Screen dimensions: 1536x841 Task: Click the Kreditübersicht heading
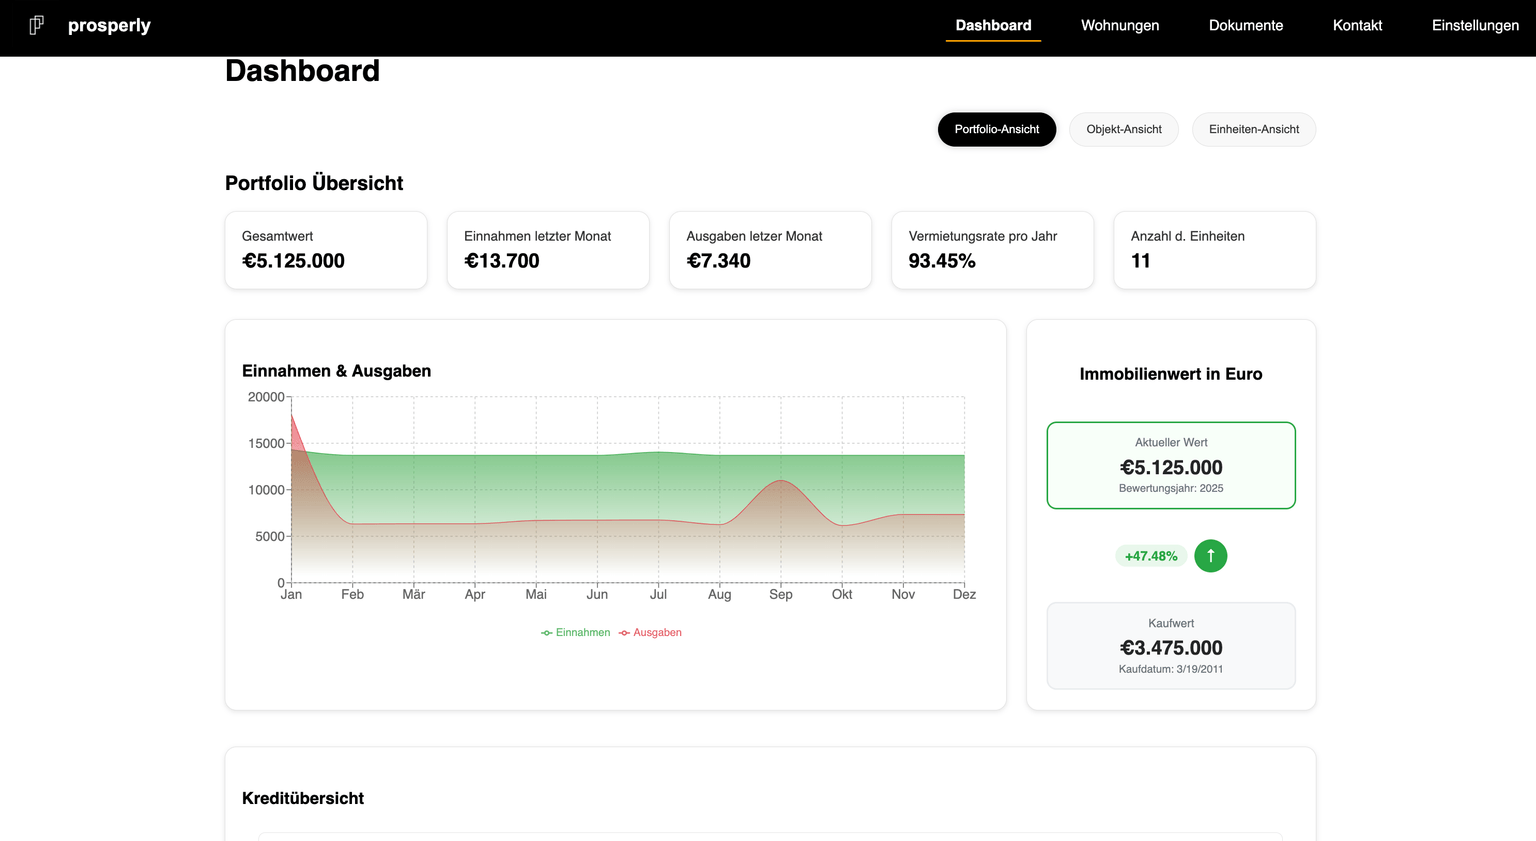[x=303, y=798]
